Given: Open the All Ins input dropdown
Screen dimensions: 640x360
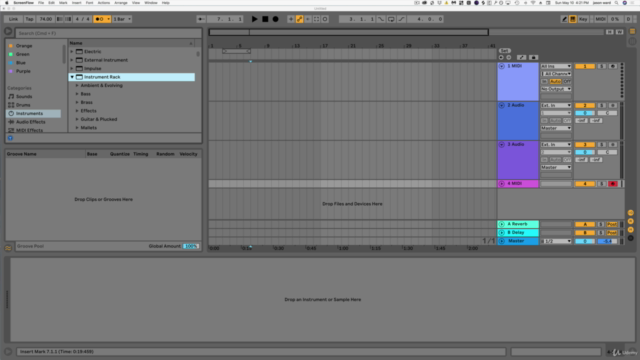Looking at the screenshot, I should (x=556, y=66).
